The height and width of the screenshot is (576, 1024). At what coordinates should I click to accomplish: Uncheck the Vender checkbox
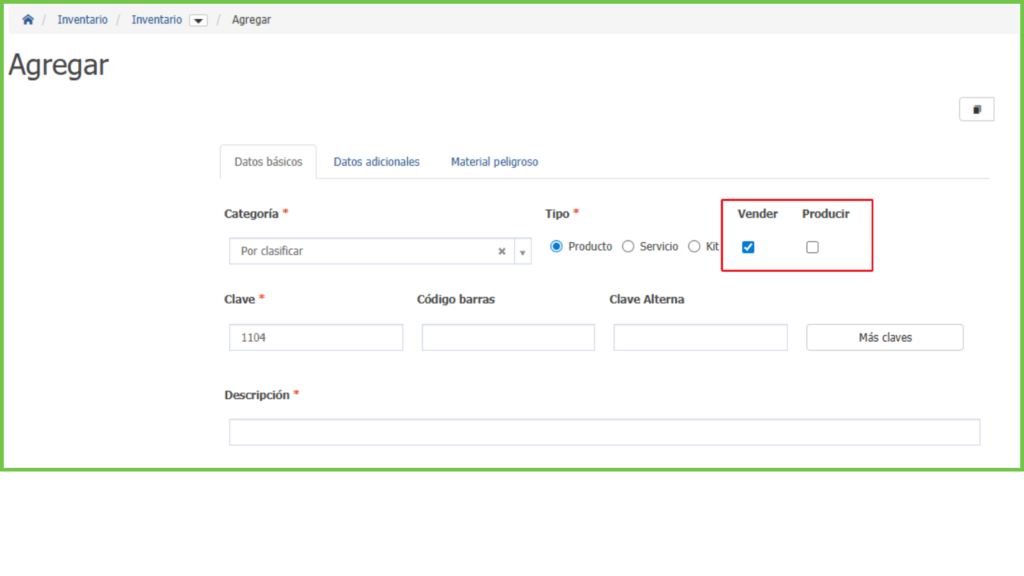[x=748, y=247]
